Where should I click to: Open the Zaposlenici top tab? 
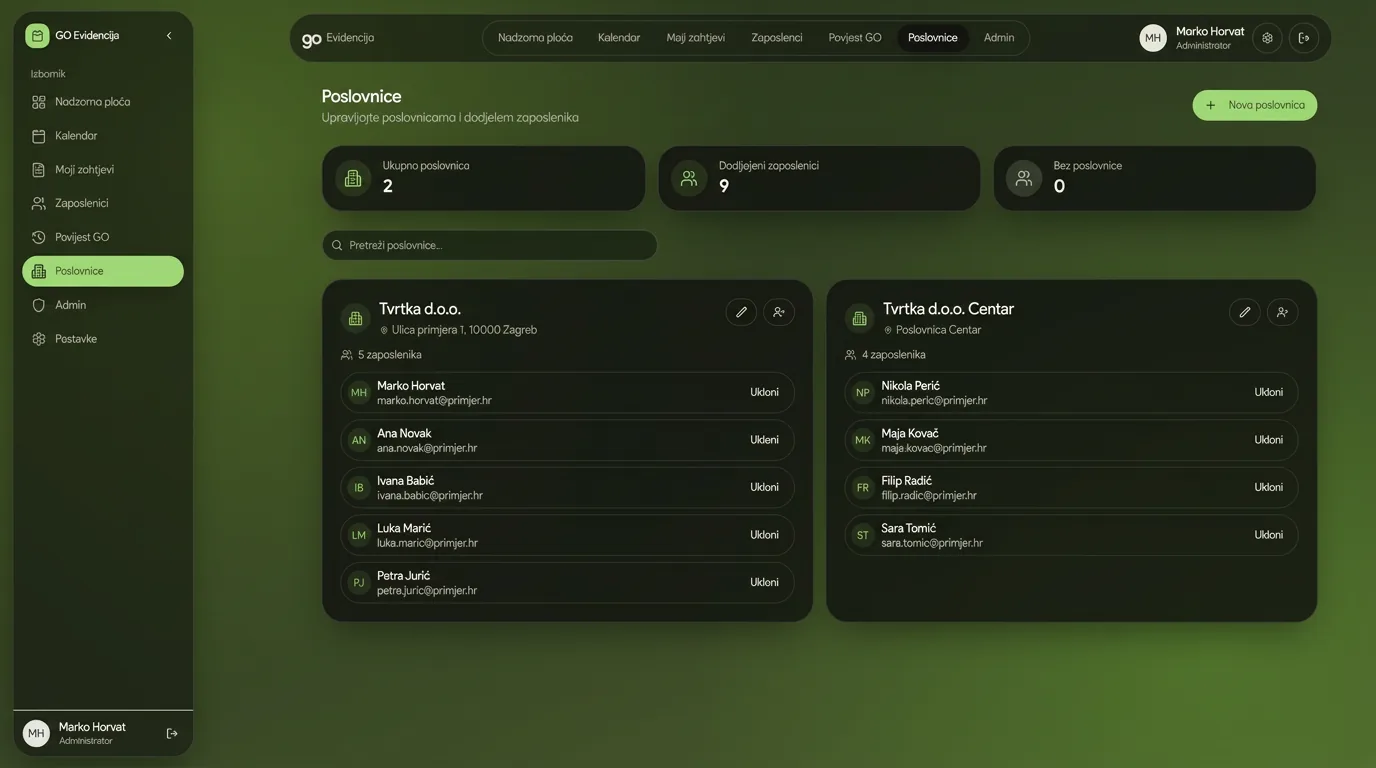(777, 38)
